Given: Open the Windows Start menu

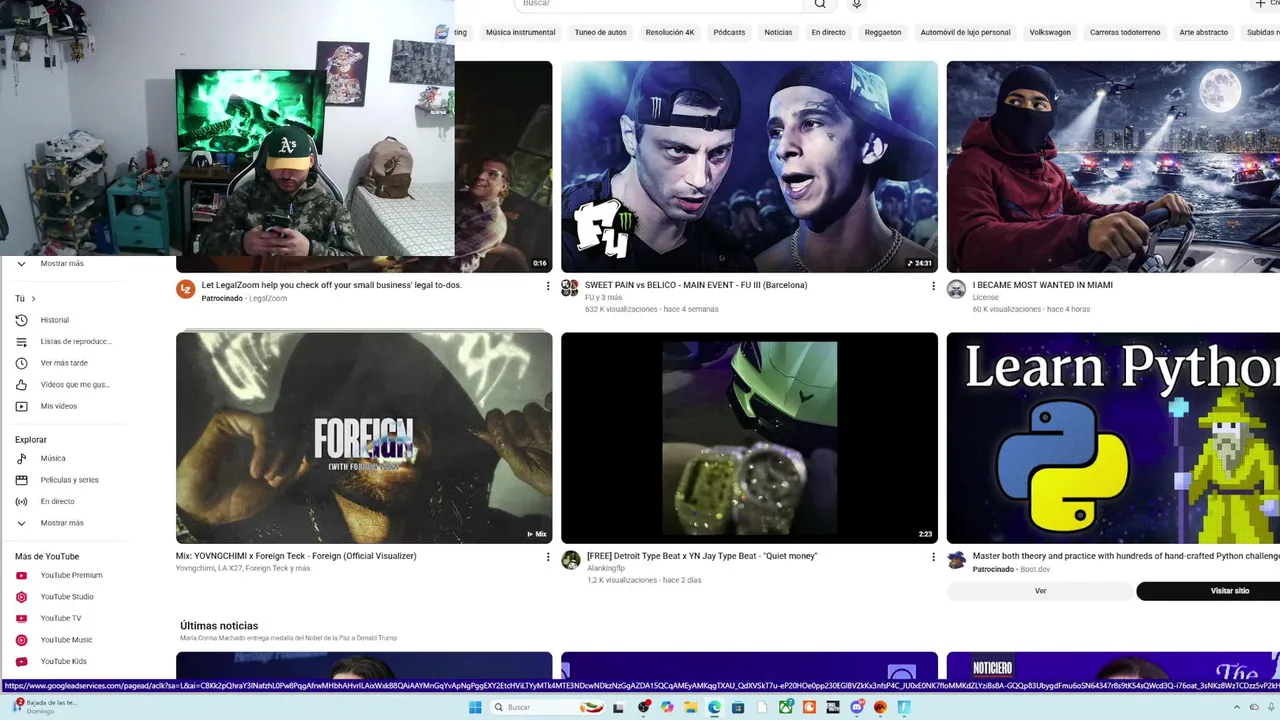Looking at the screenshot, I should coord(475,707).
